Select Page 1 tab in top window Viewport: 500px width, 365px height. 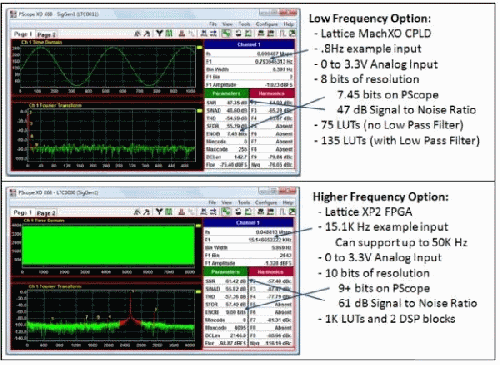tap(23, 34)
